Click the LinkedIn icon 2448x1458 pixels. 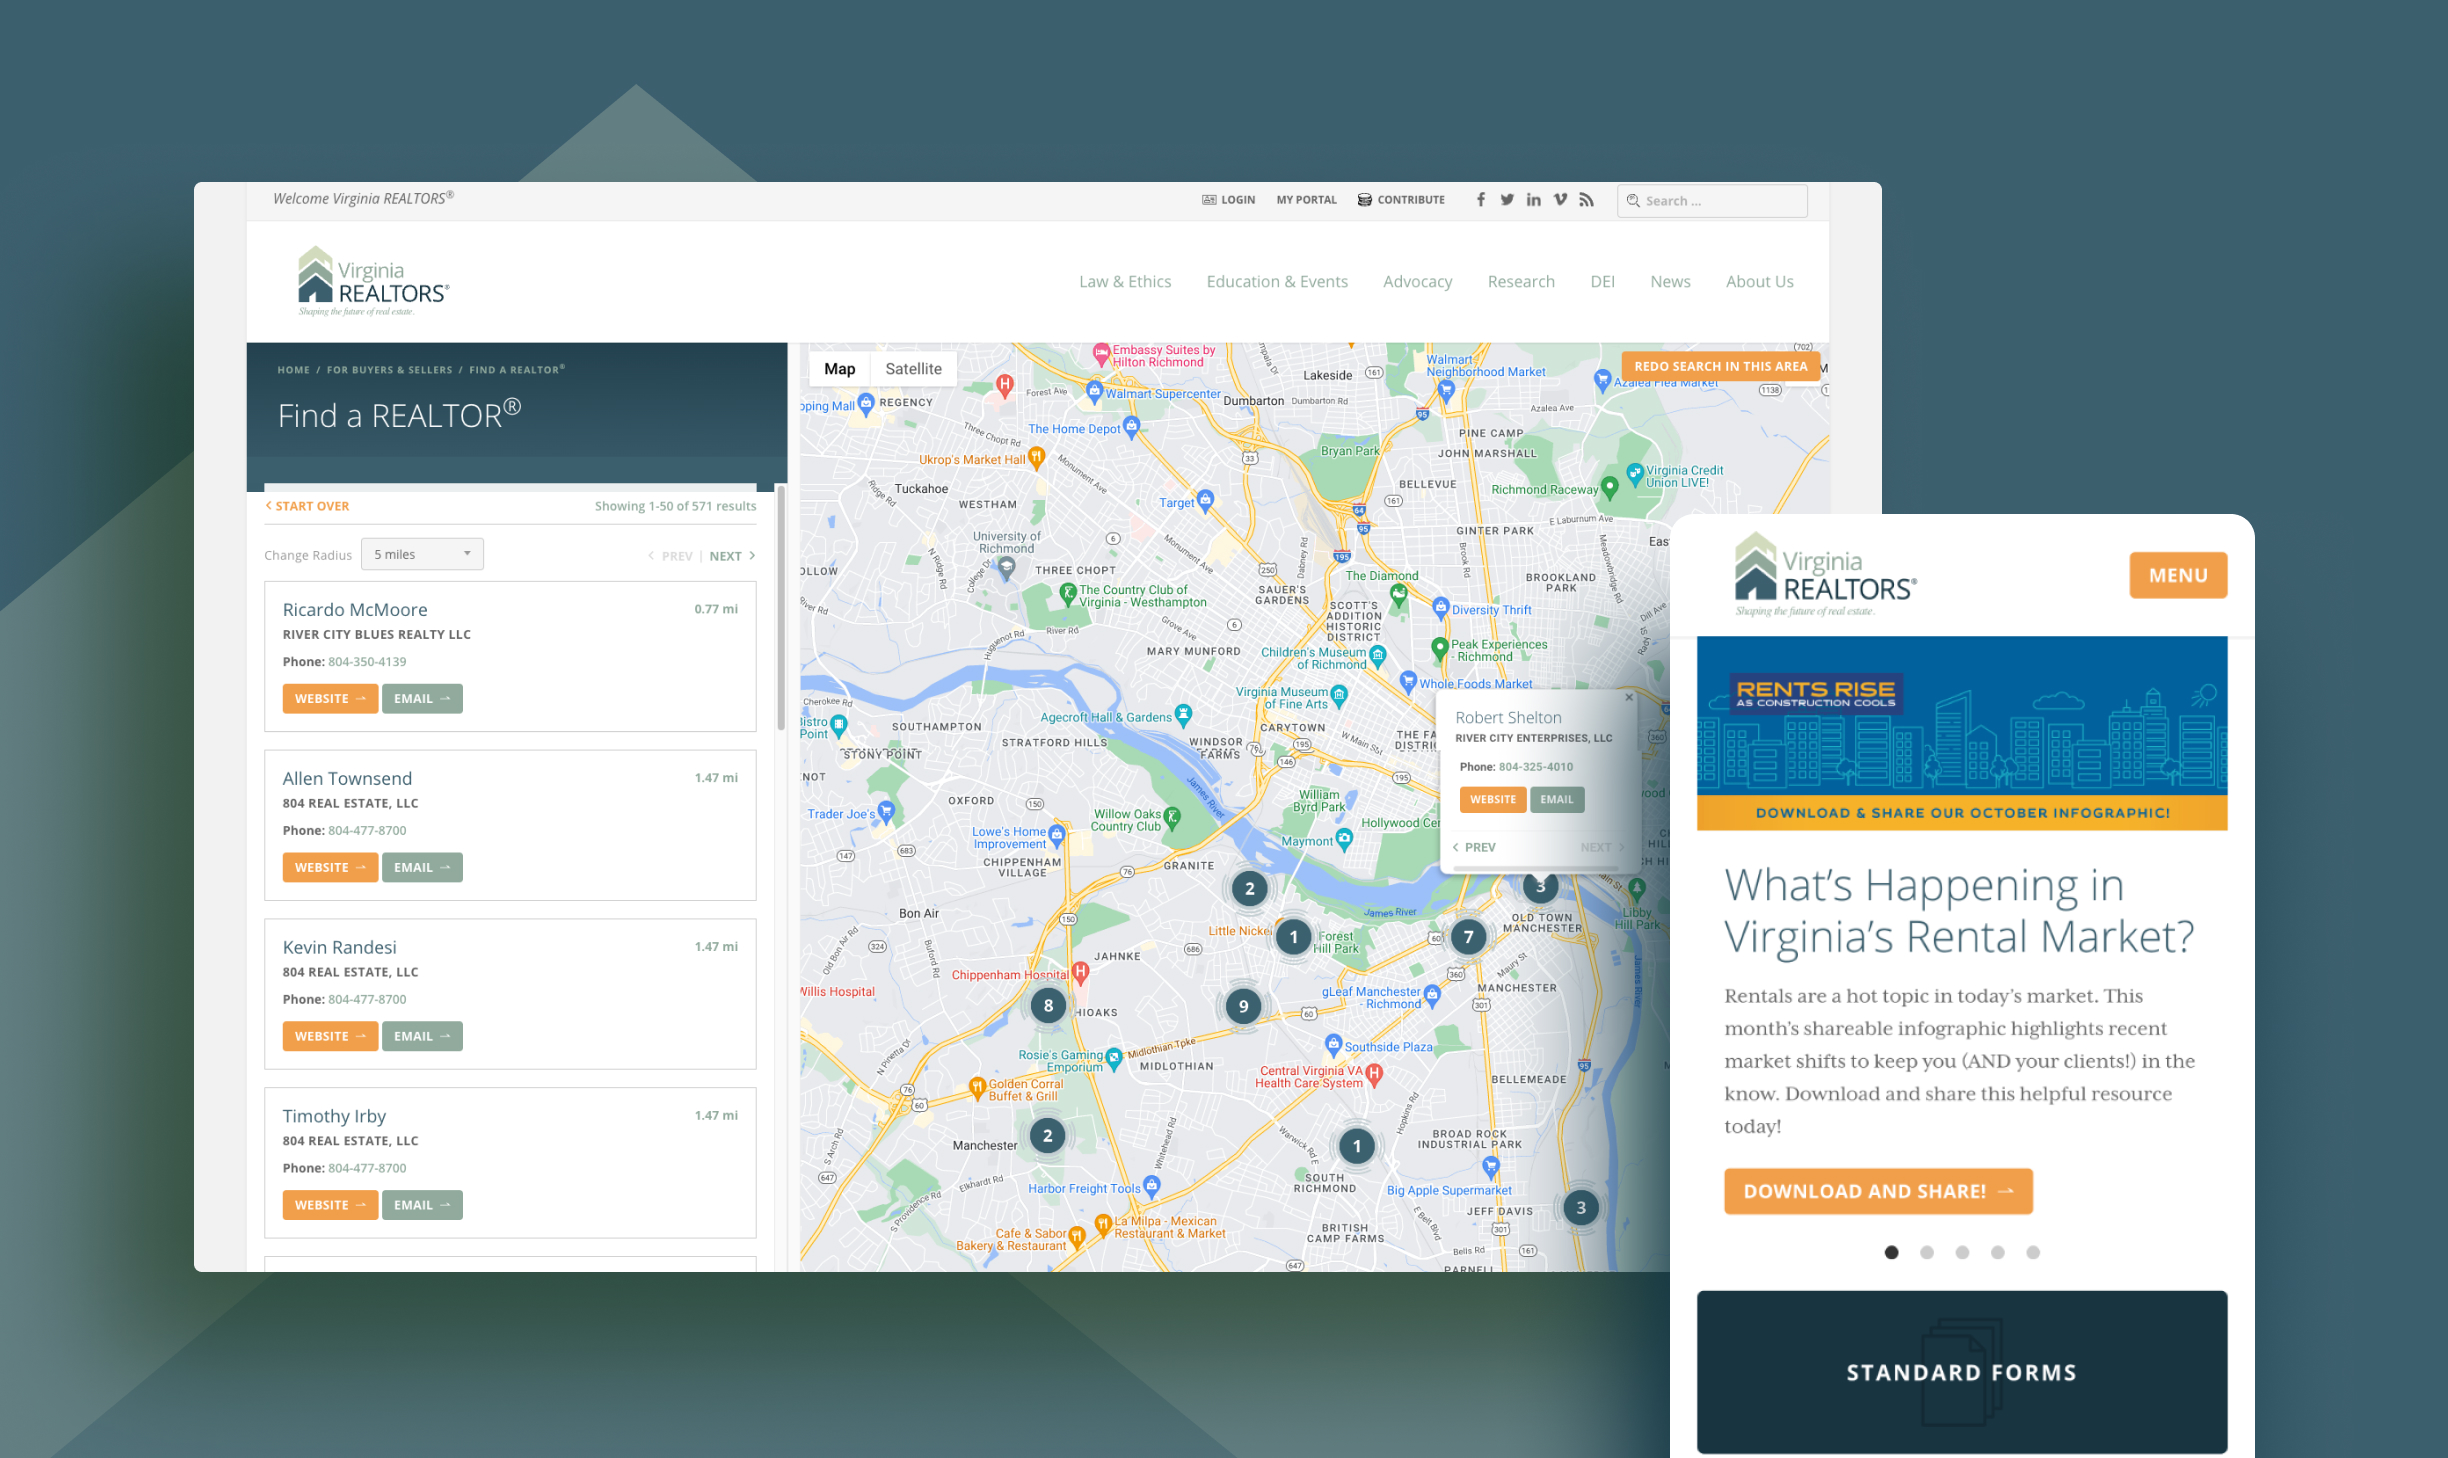[1533, 199]
